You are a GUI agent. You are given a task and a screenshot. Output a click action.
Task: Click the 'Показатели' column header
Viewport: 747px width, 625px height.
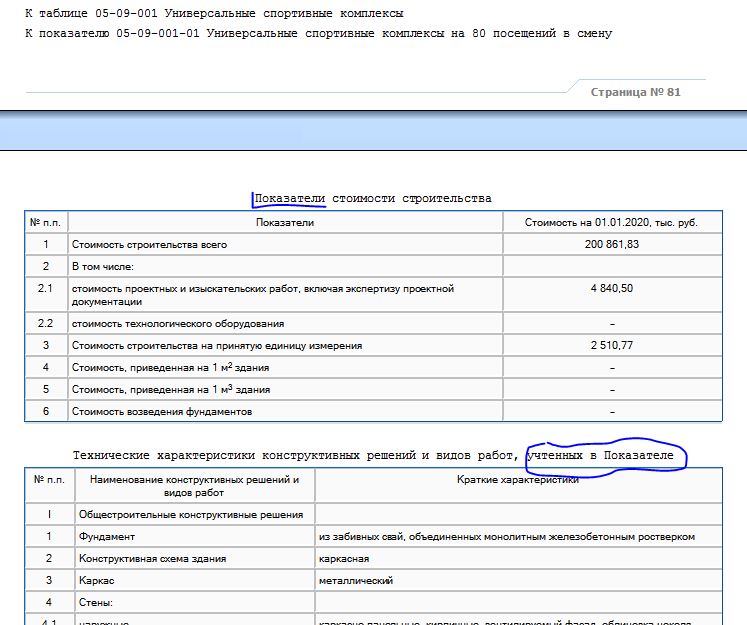point(285,222)
